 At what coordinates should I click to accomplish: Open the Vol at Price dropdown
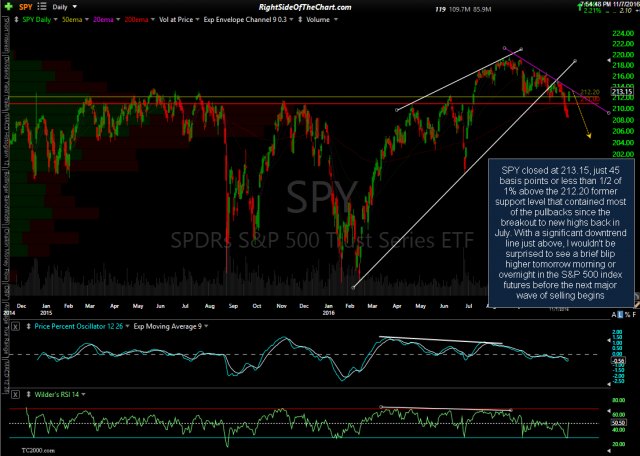coord(198,20)
